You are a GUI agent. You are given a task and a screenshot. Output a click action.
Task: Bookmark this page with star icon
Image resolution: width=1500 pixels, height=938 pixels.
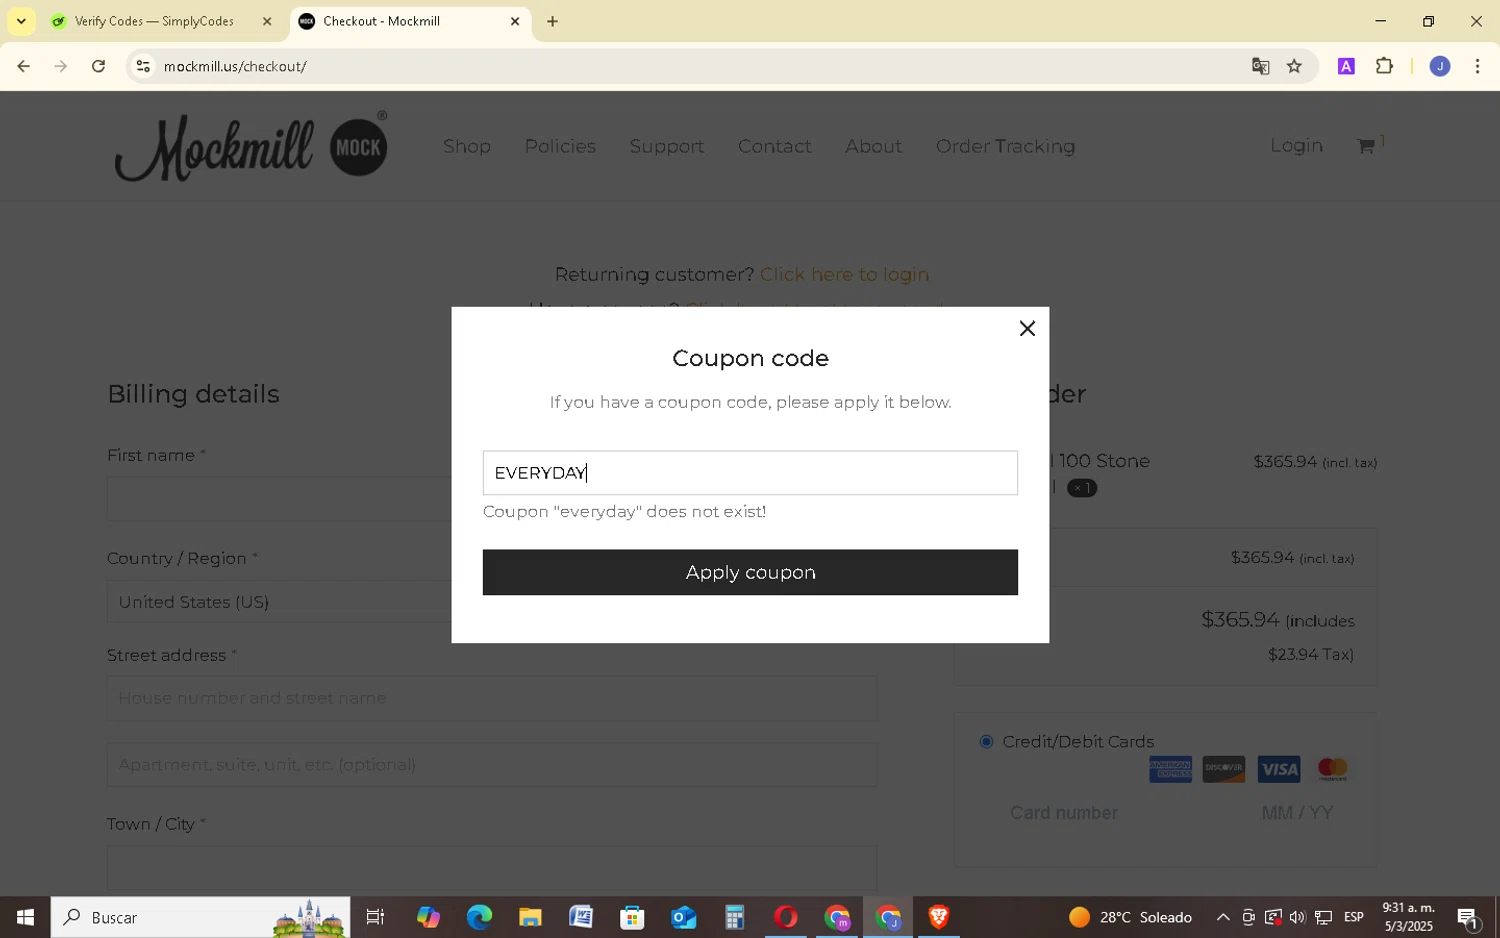(1294, 66)
